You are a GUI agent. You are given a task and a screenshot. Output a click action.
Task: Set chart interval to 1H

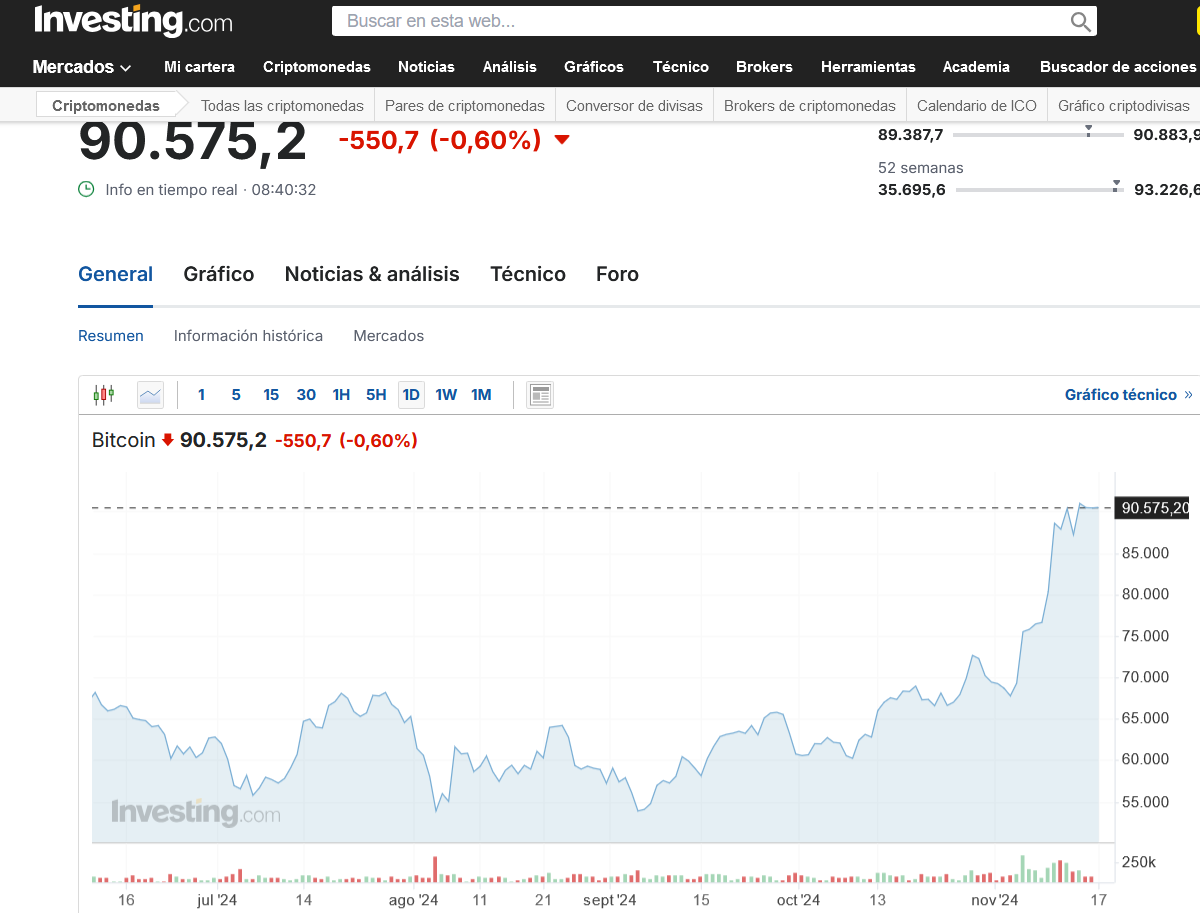(x=341, y=395)
